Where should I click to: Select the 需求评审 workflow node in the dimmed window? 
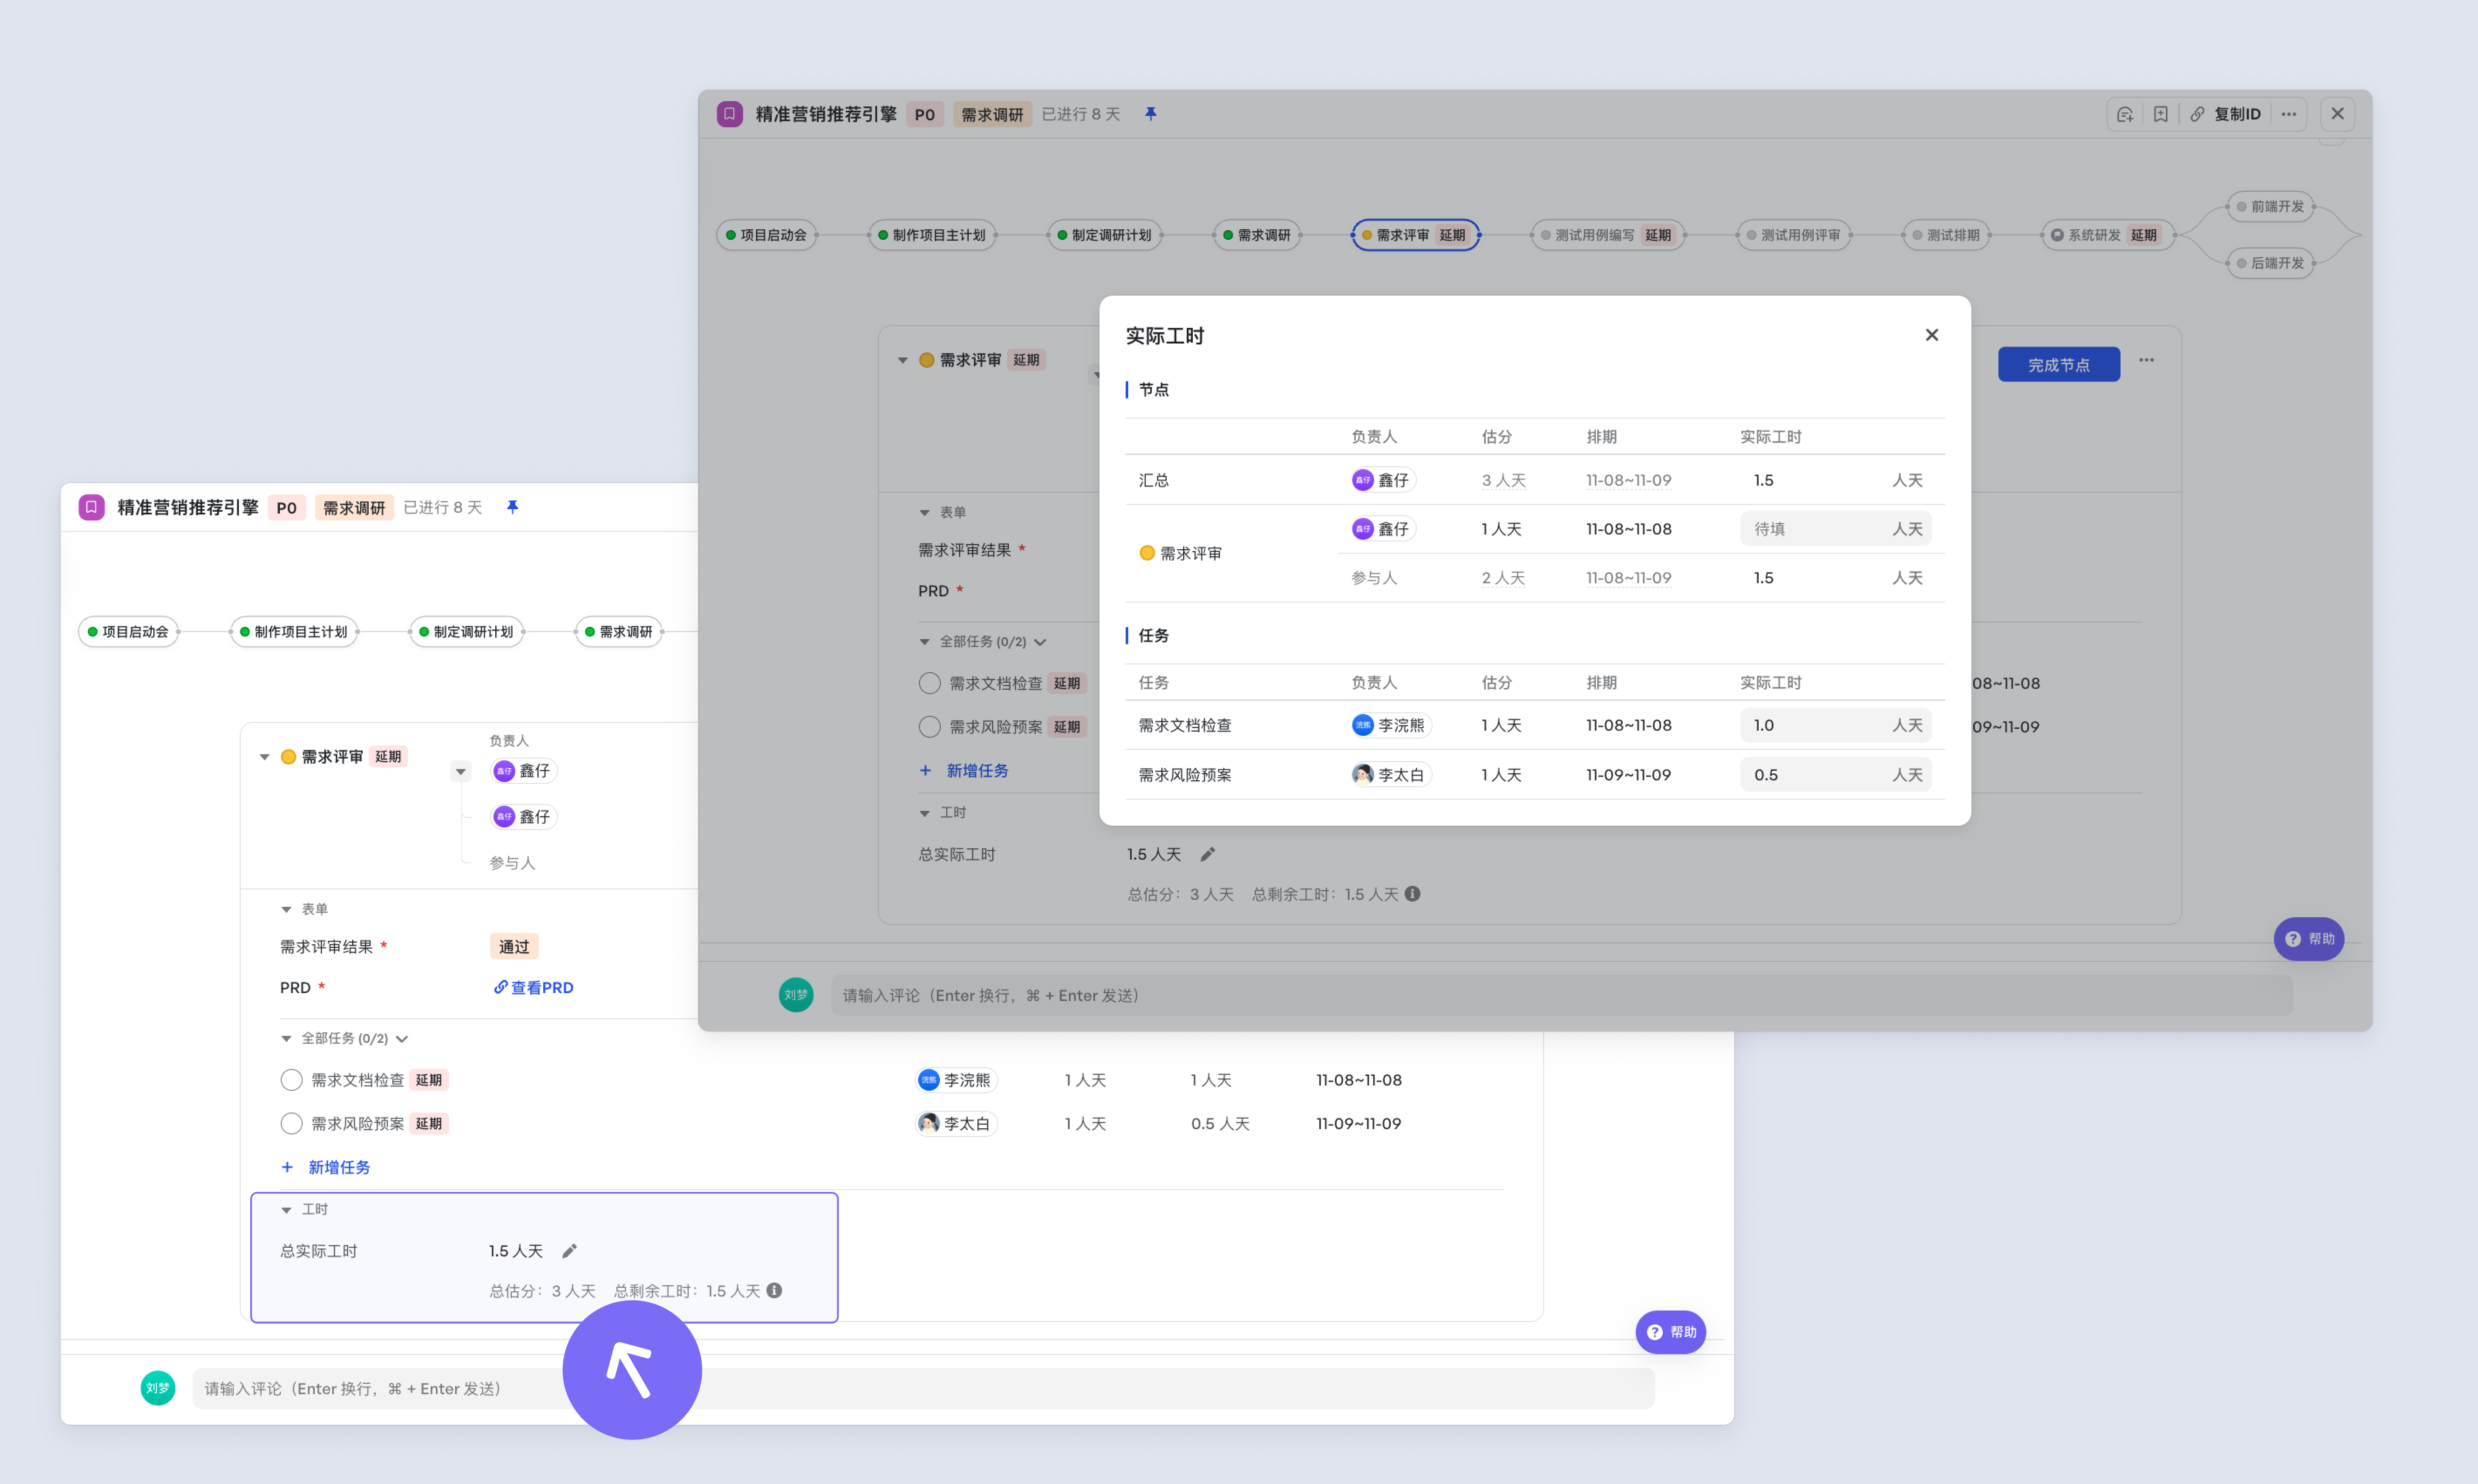coord(1416,235)
